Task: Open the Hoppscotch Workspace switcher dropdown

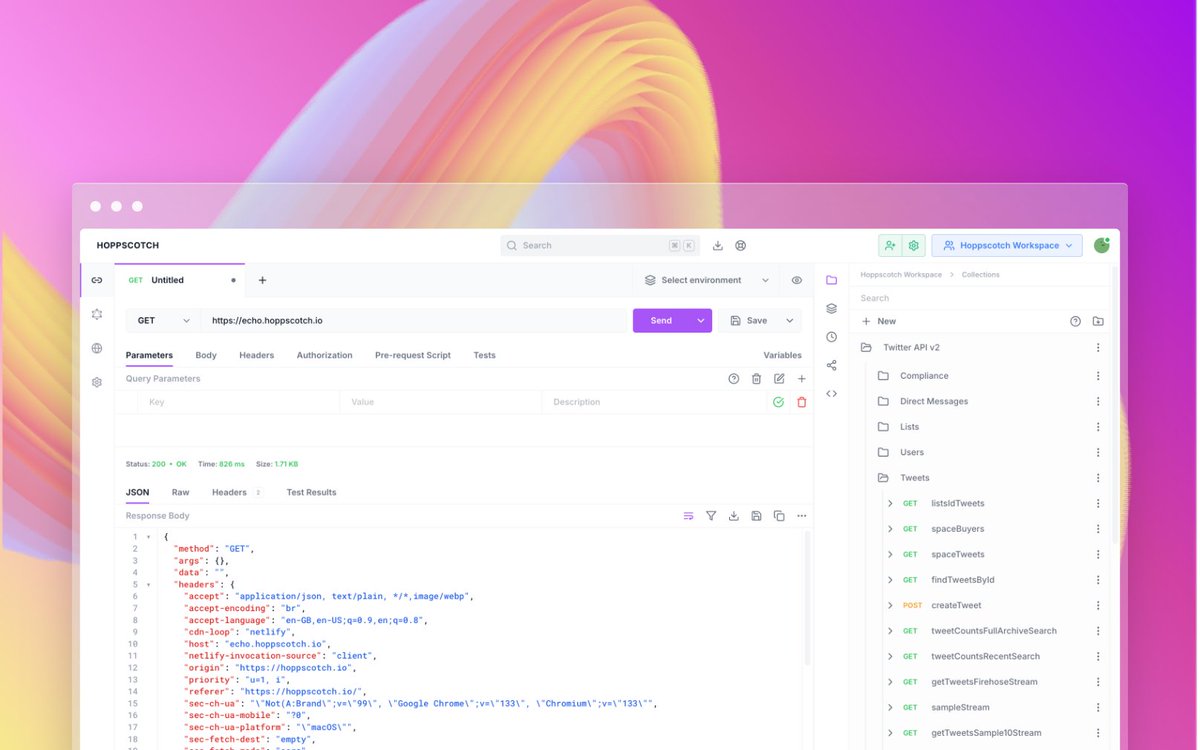Action: coord(1006,245)
